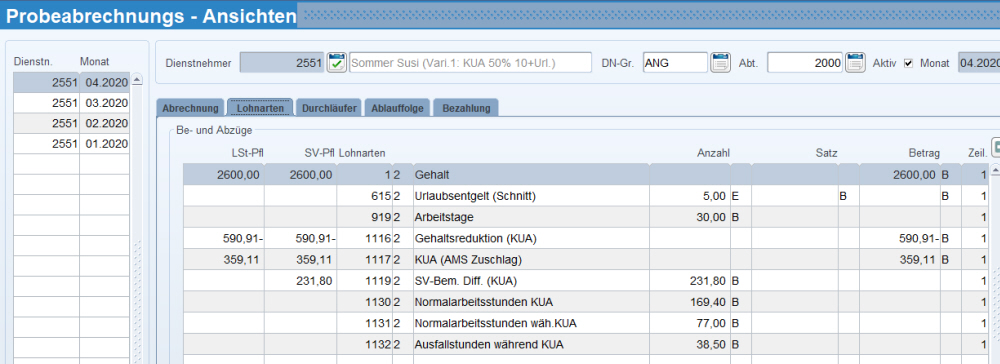Click the Monat field showing 04.2020
The width and height of the screenshot is (1000, 364).
click(x=979, y=62)
